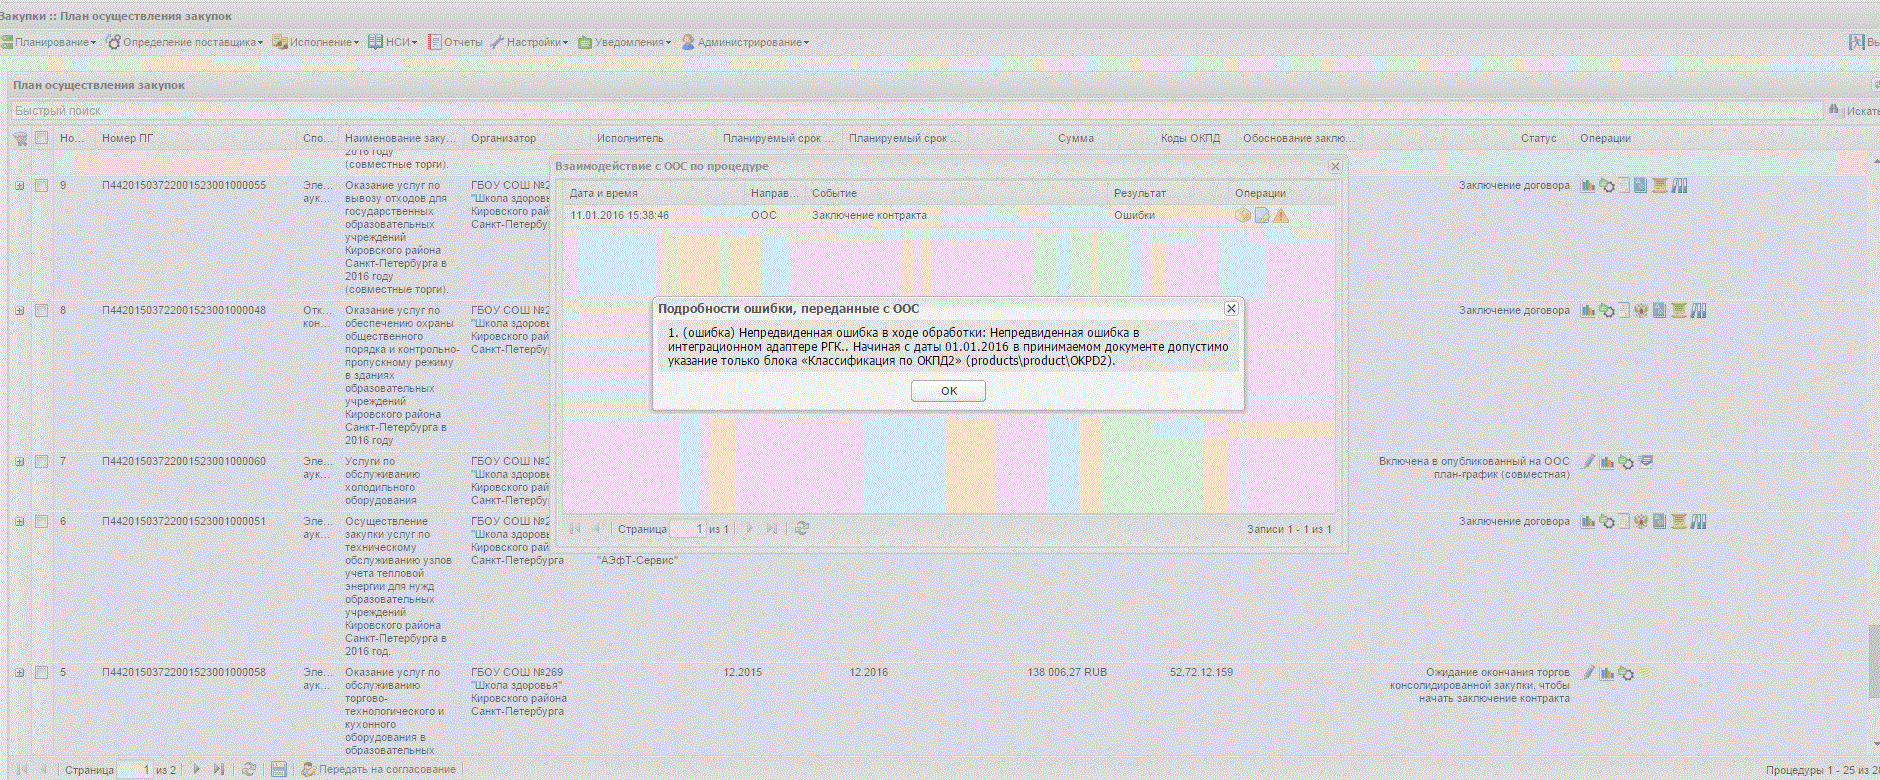Image resolution: width=1880 pixels, height=780 pixels.
Task: Click message note icon in row 7
Action: pyautogui.click(x=1646, y=461)
